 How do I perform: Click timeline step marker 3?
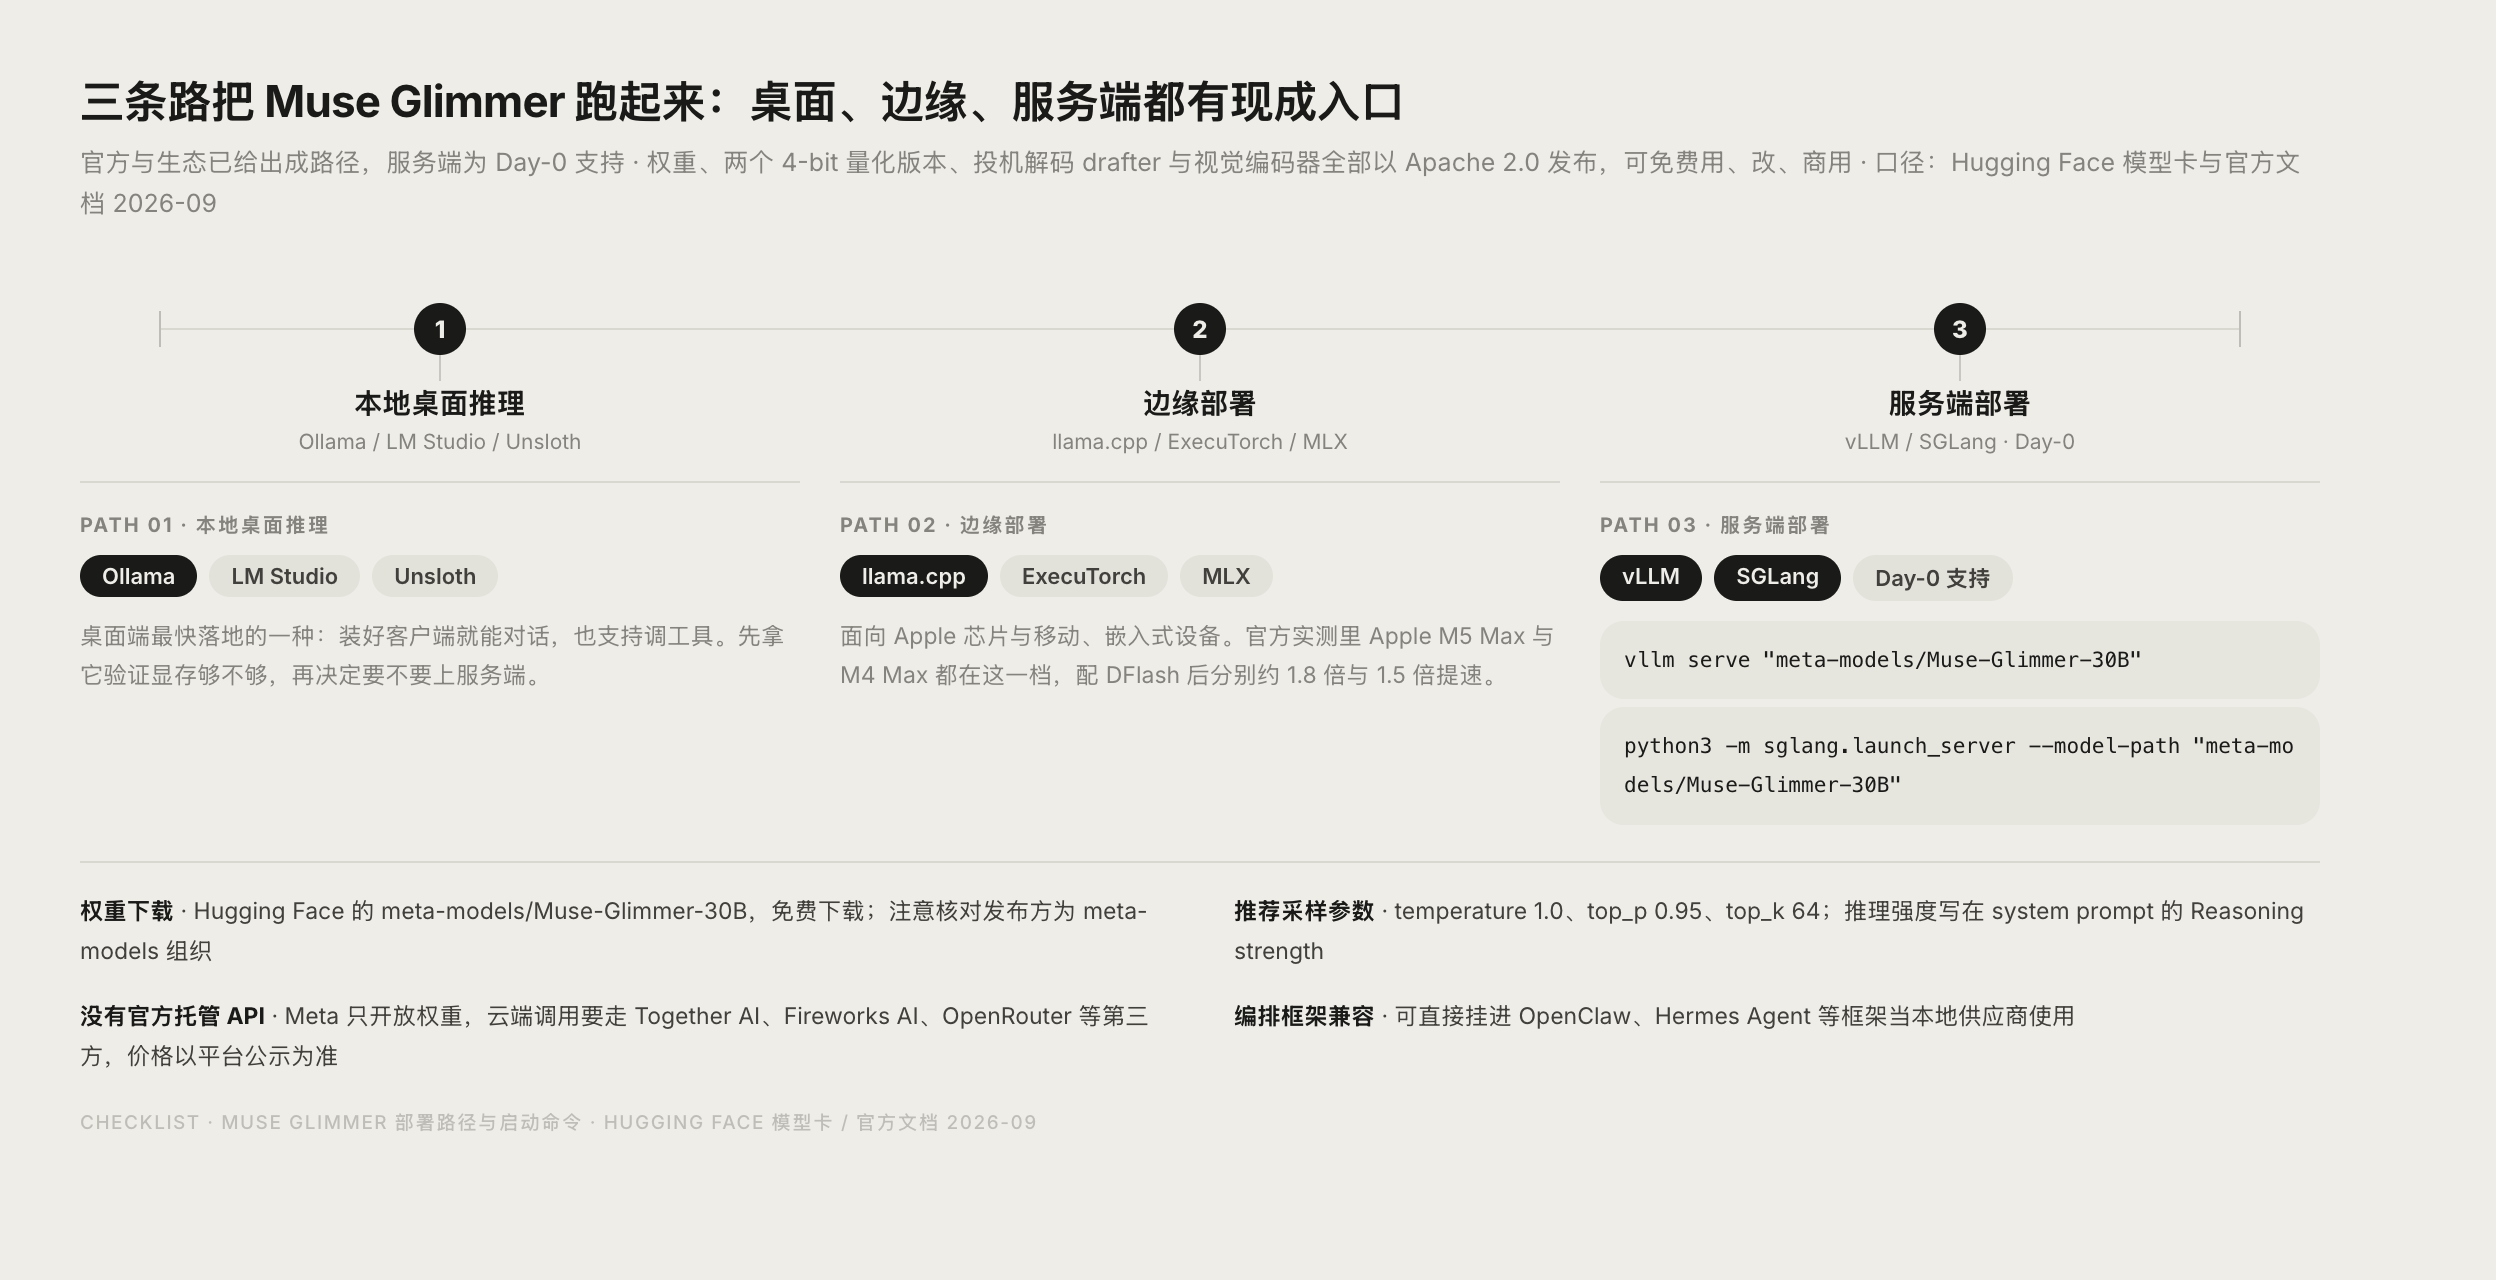1960,329
